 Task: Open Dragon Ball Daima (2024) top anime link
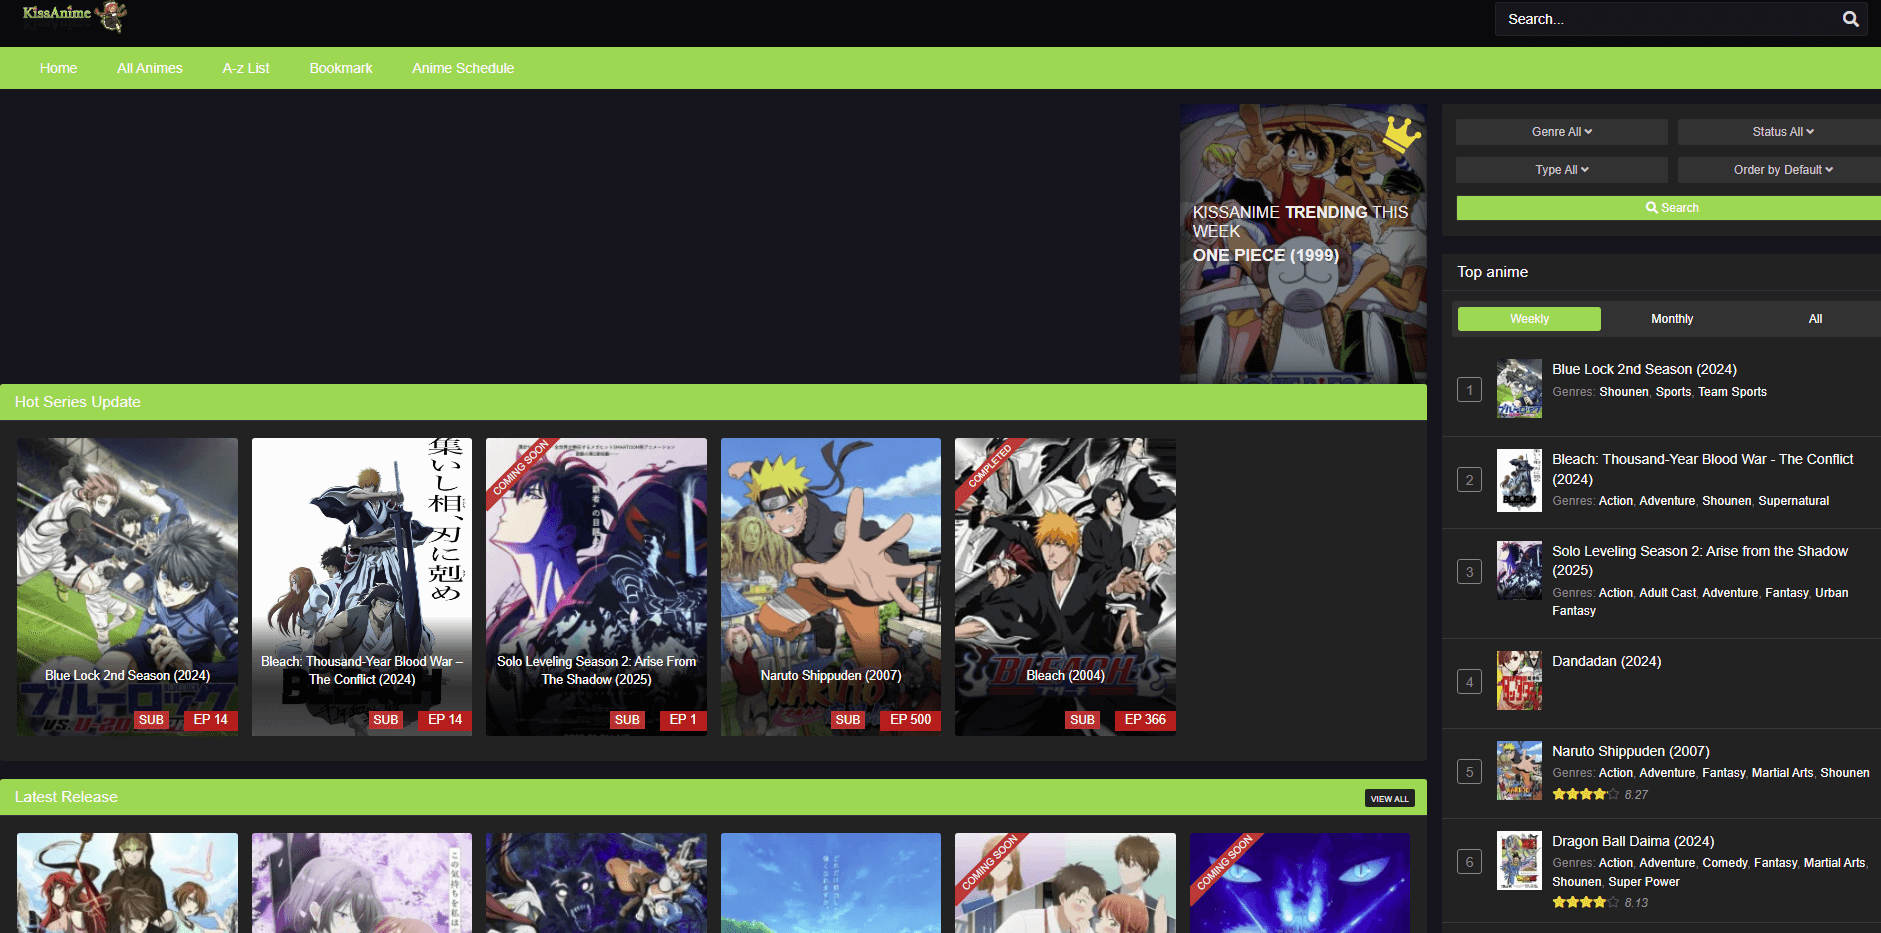(1633, 841)
